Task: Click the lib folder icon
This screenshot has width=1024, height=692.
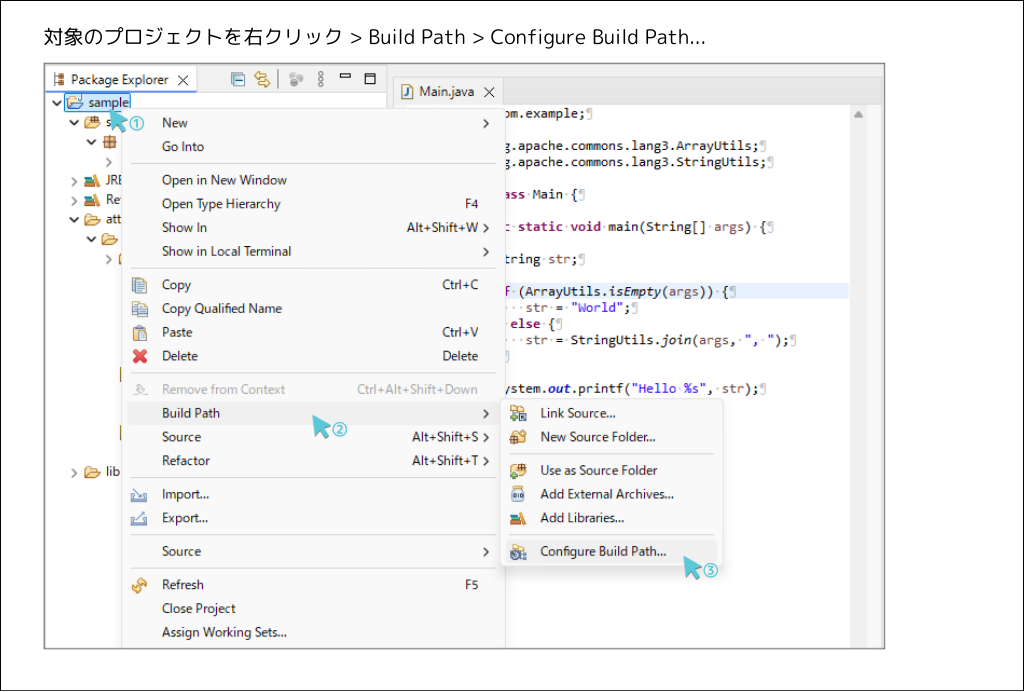Action: coord(92,472)
